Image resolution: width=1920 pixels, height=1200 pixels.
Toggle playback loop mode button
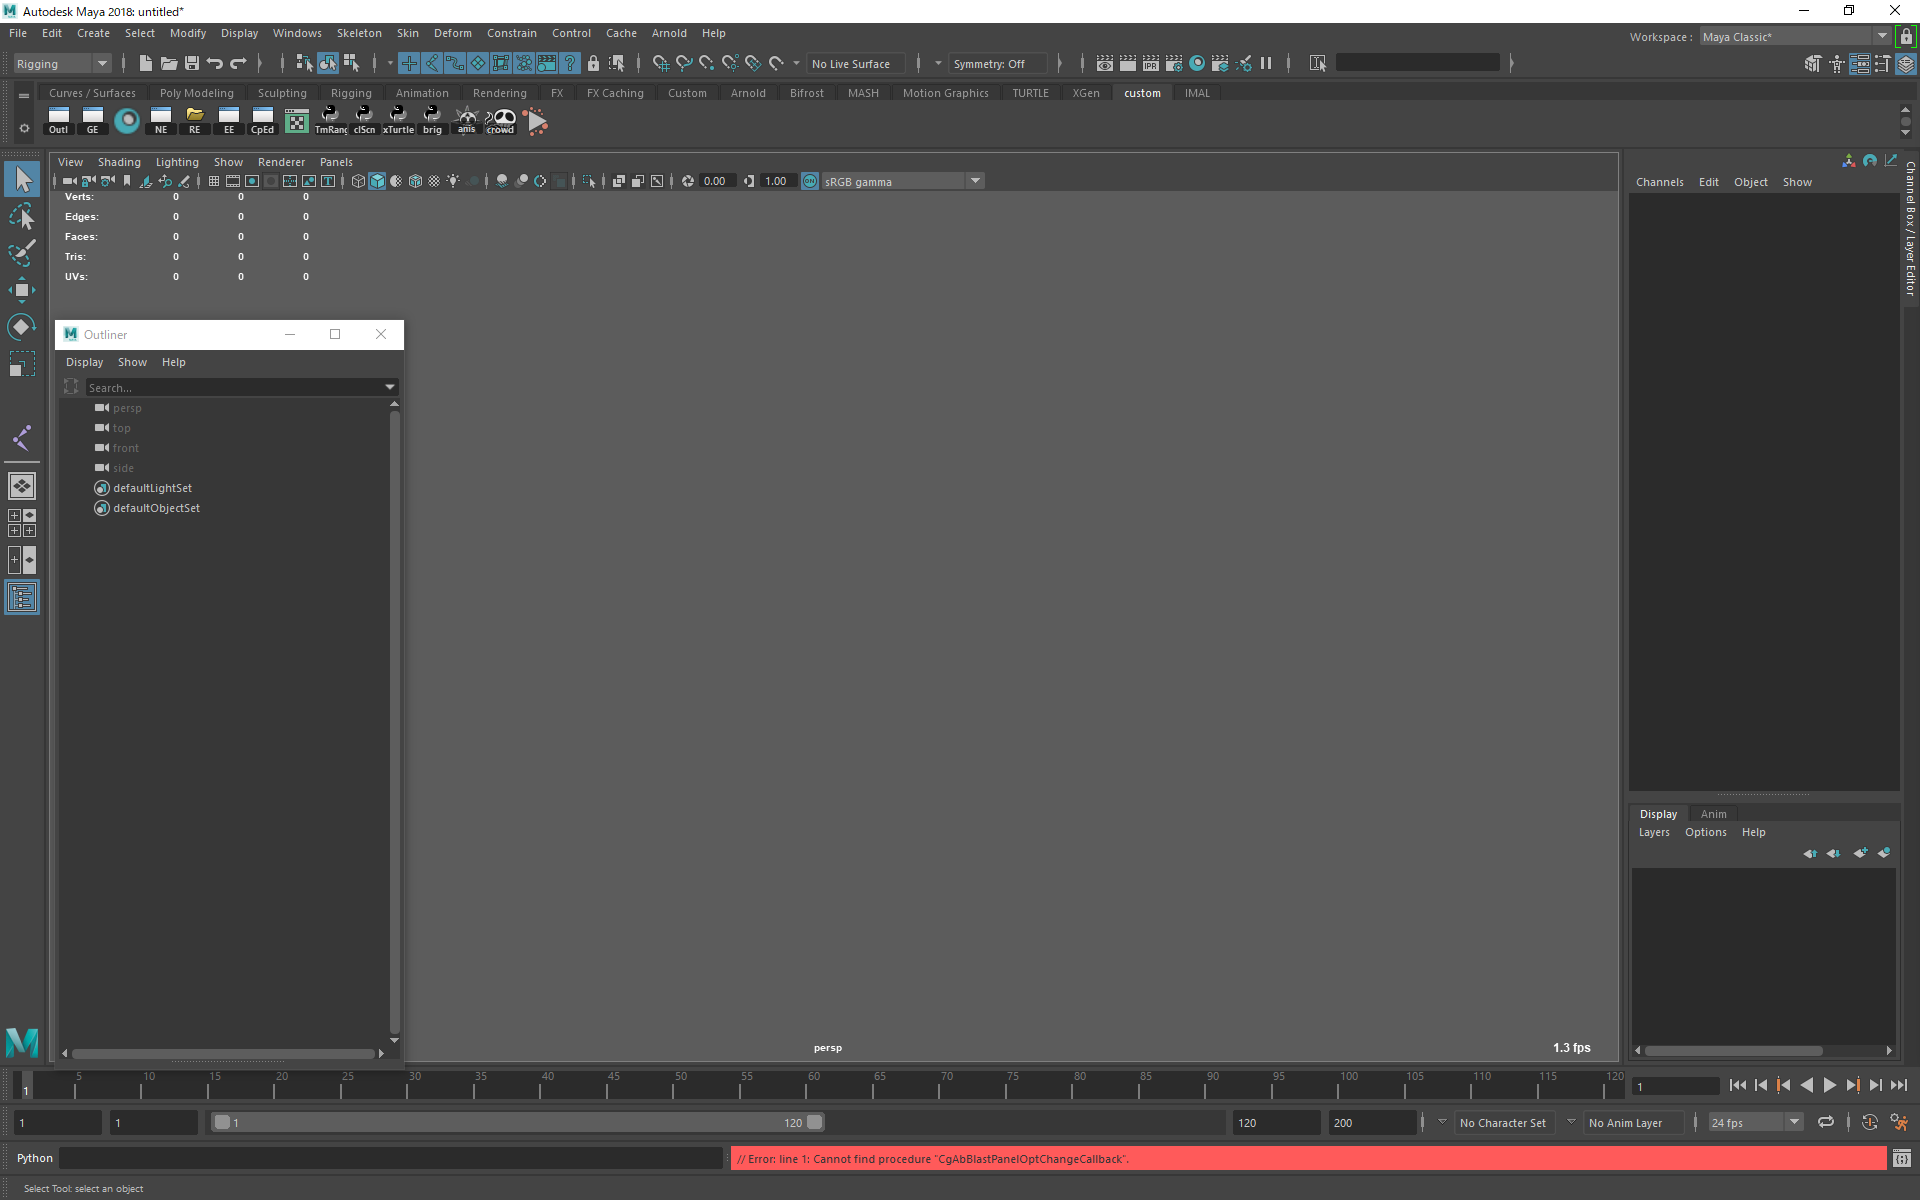tap(1826, 1122)
